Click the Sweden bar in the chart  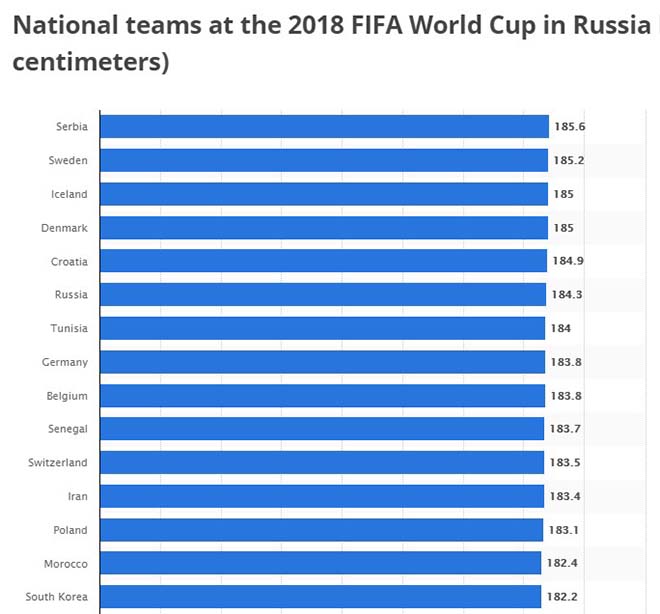[x=324, y=160]
